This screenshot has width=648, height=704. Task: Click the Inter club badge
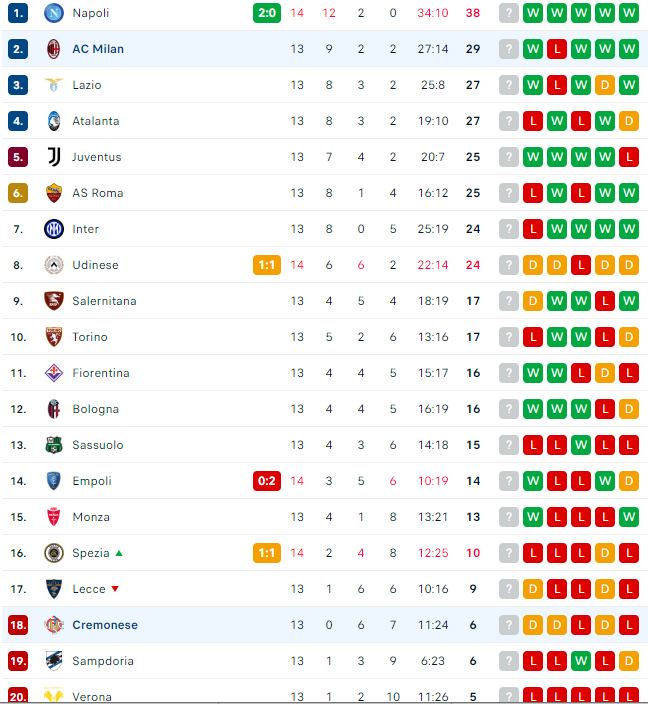click(x=54, y=229)
